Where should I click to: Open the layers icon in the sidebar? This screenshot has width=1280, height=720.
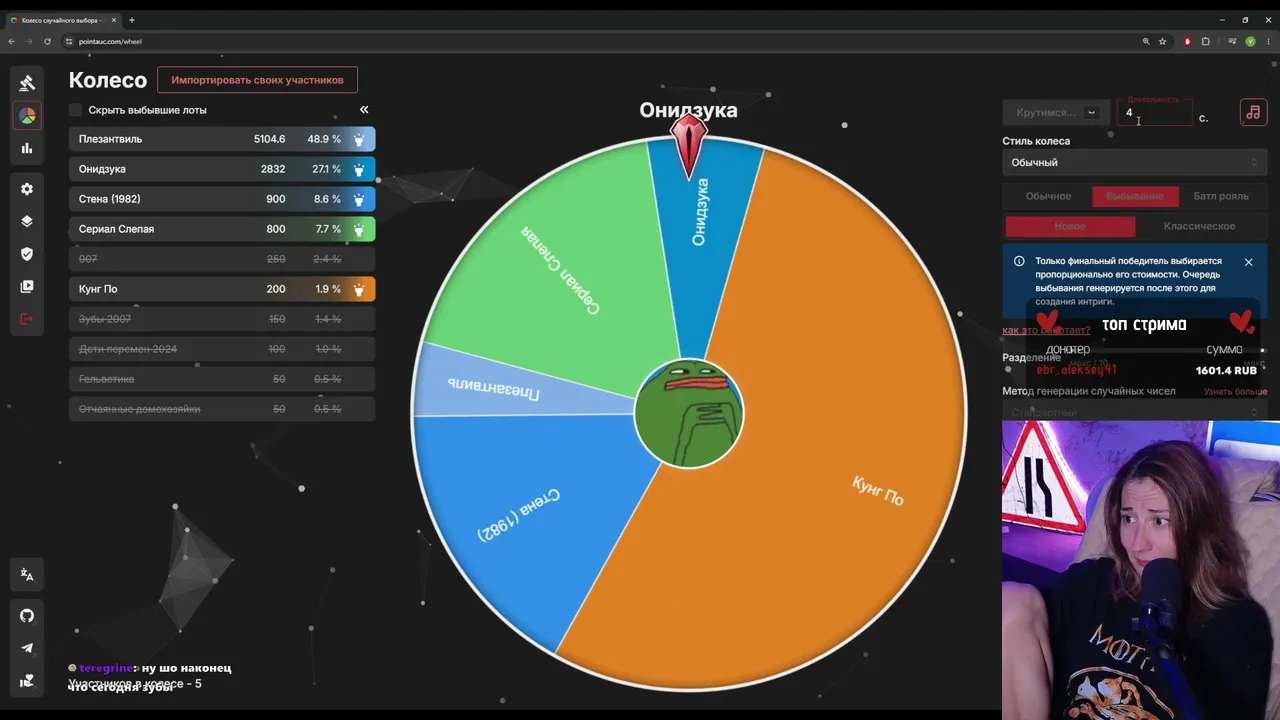(27, 222)
